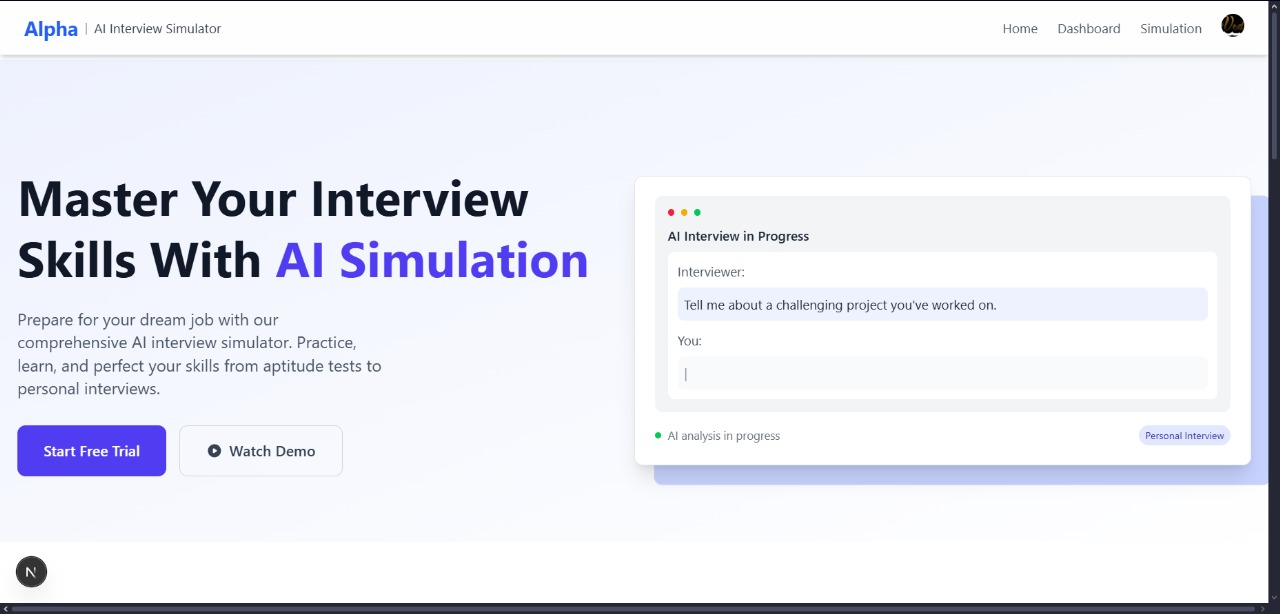Open the user profile avatar
This screenshot has width=1280, height=614.
(1233, 26)
